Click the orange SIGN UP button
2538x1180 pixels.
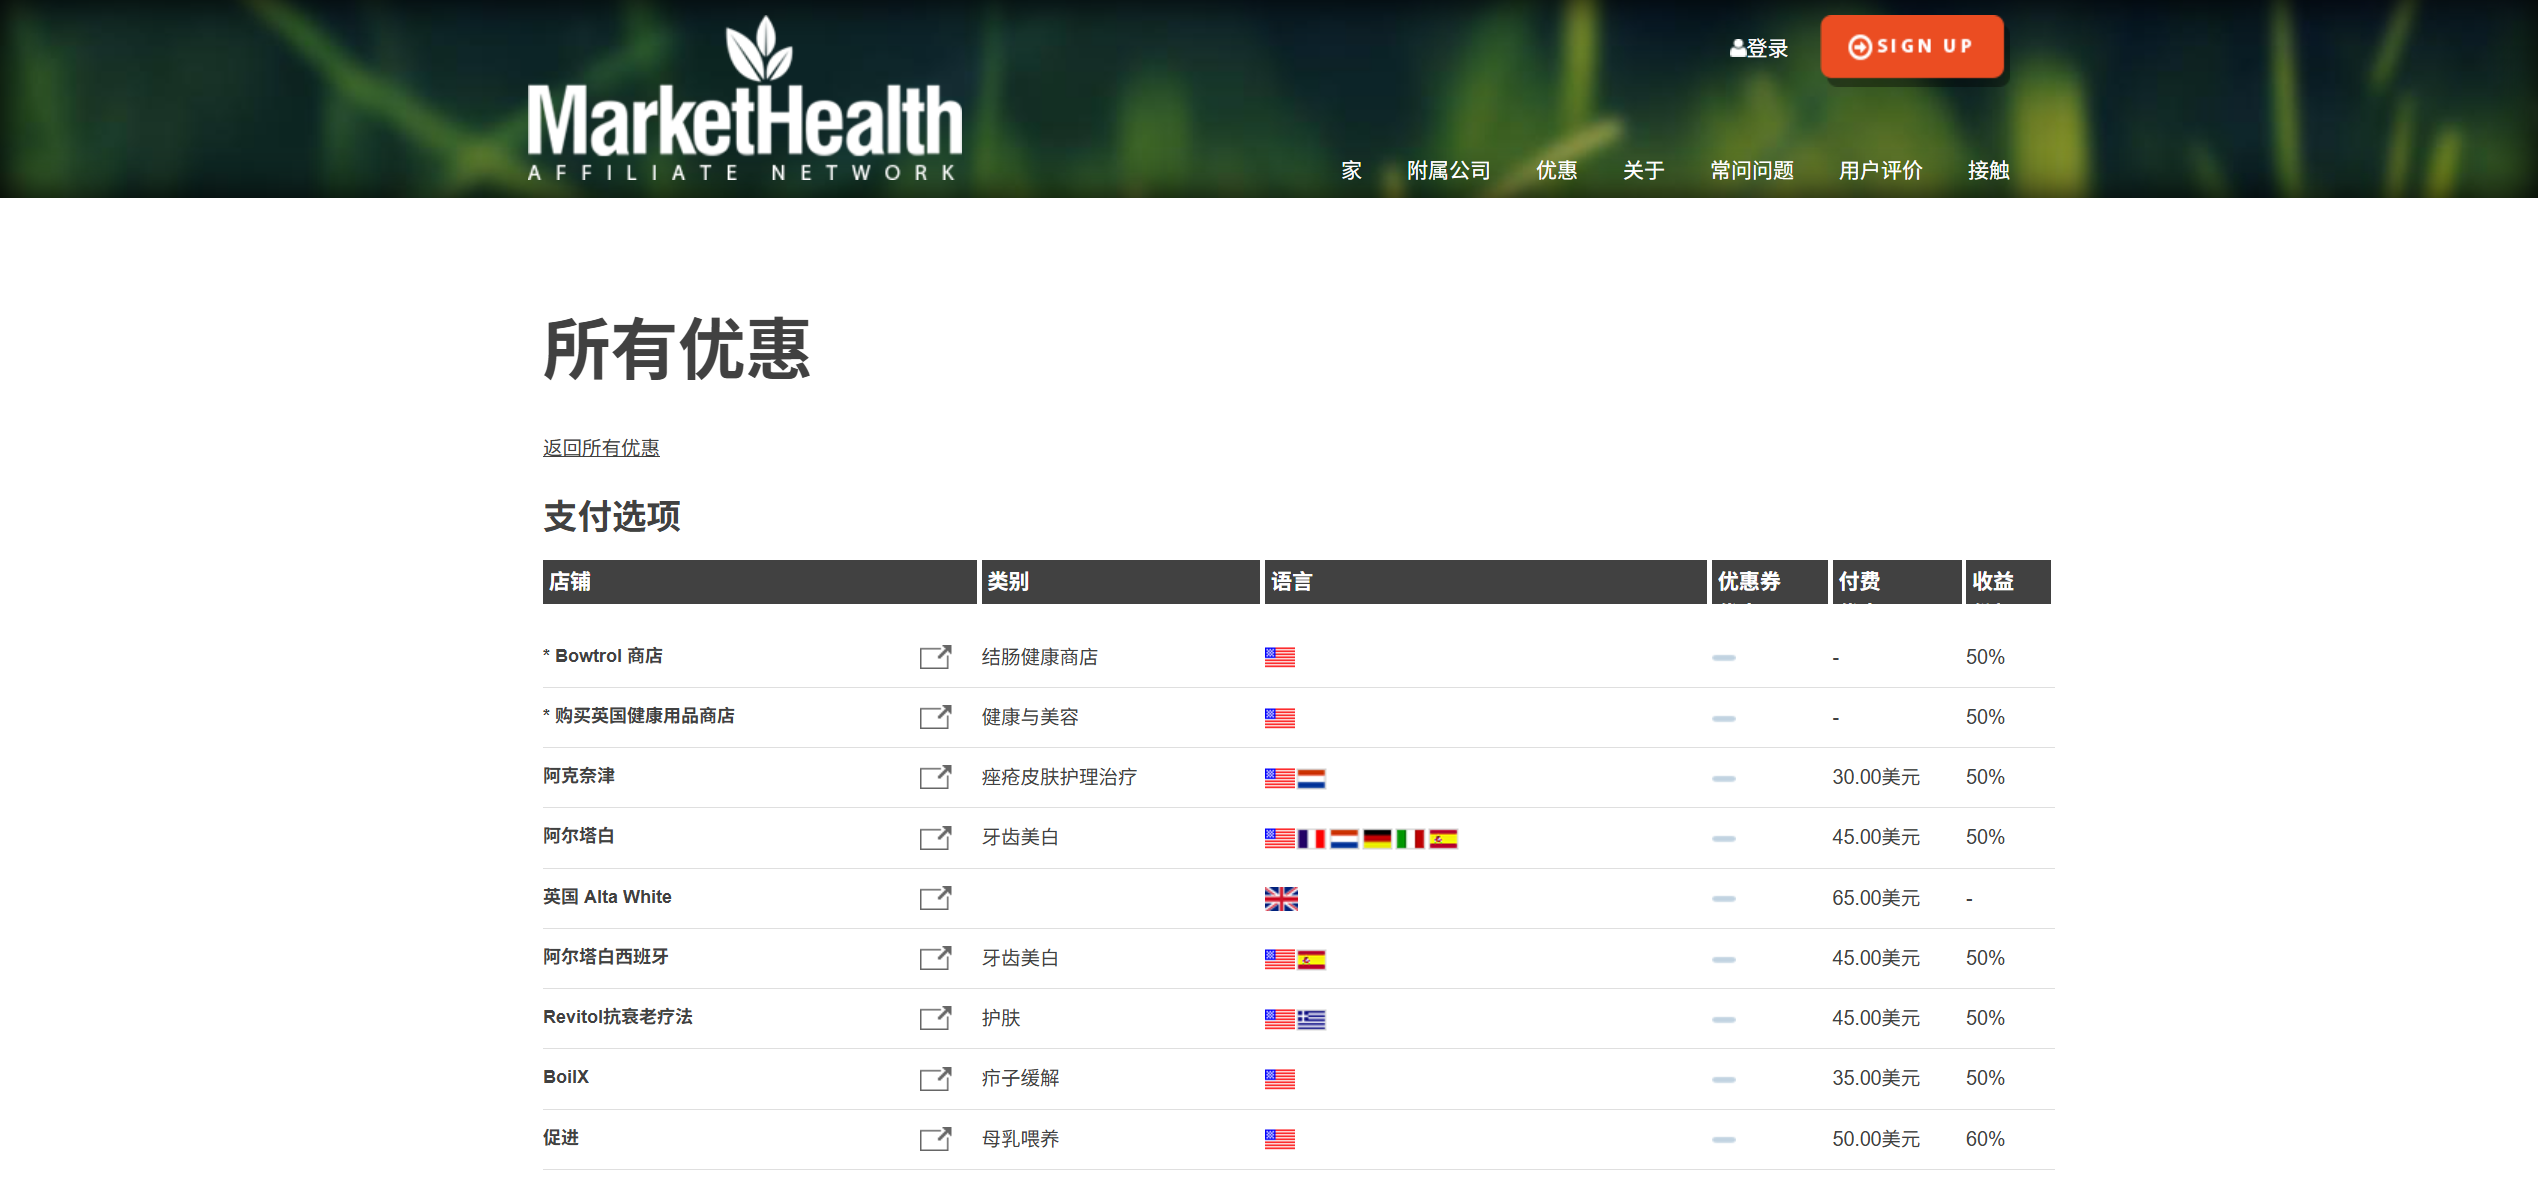pyautogui.click(x=1912, y=46)
